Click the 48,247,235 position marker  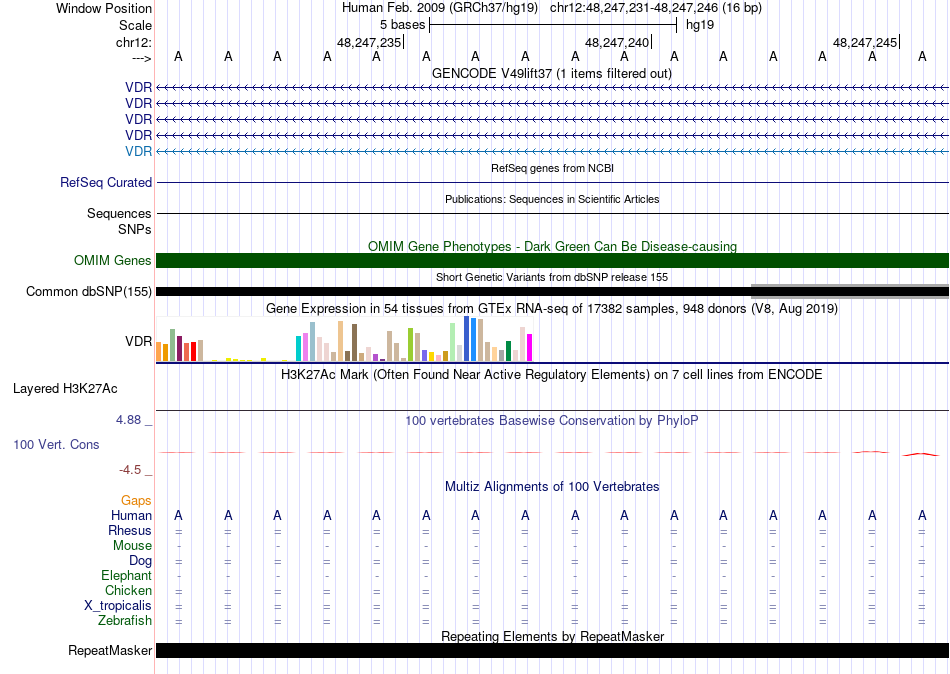[369, 42]
